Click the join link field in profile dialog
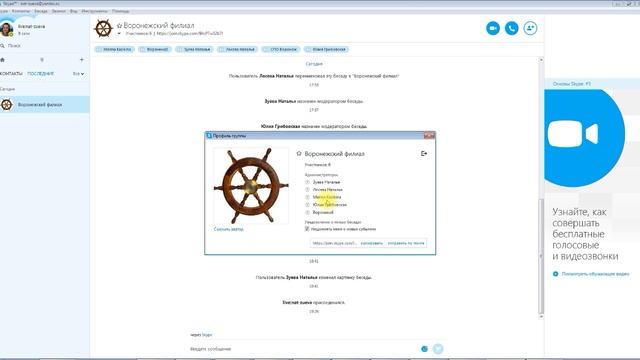Image resolution: width=640 pixels, height=360 pixels. click(x=334, y=243)
